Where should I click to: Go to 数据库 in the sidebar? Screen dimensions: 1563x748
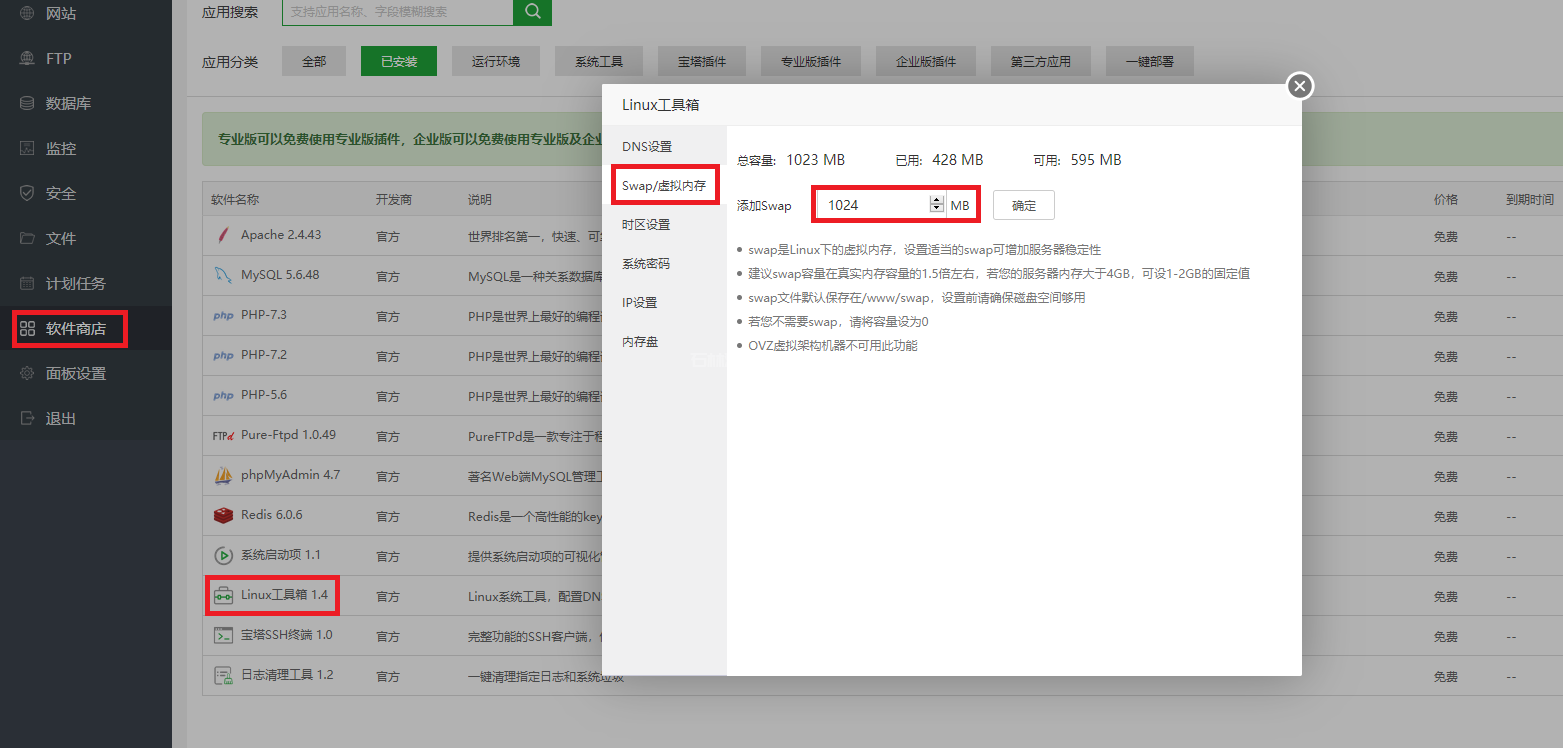[68, 104]
